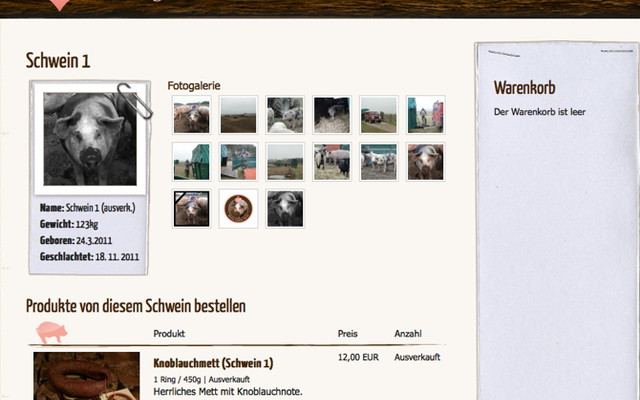640x400 pixels.
Task: View photo of pigs with black animal
Action: (x=332, y=162)
